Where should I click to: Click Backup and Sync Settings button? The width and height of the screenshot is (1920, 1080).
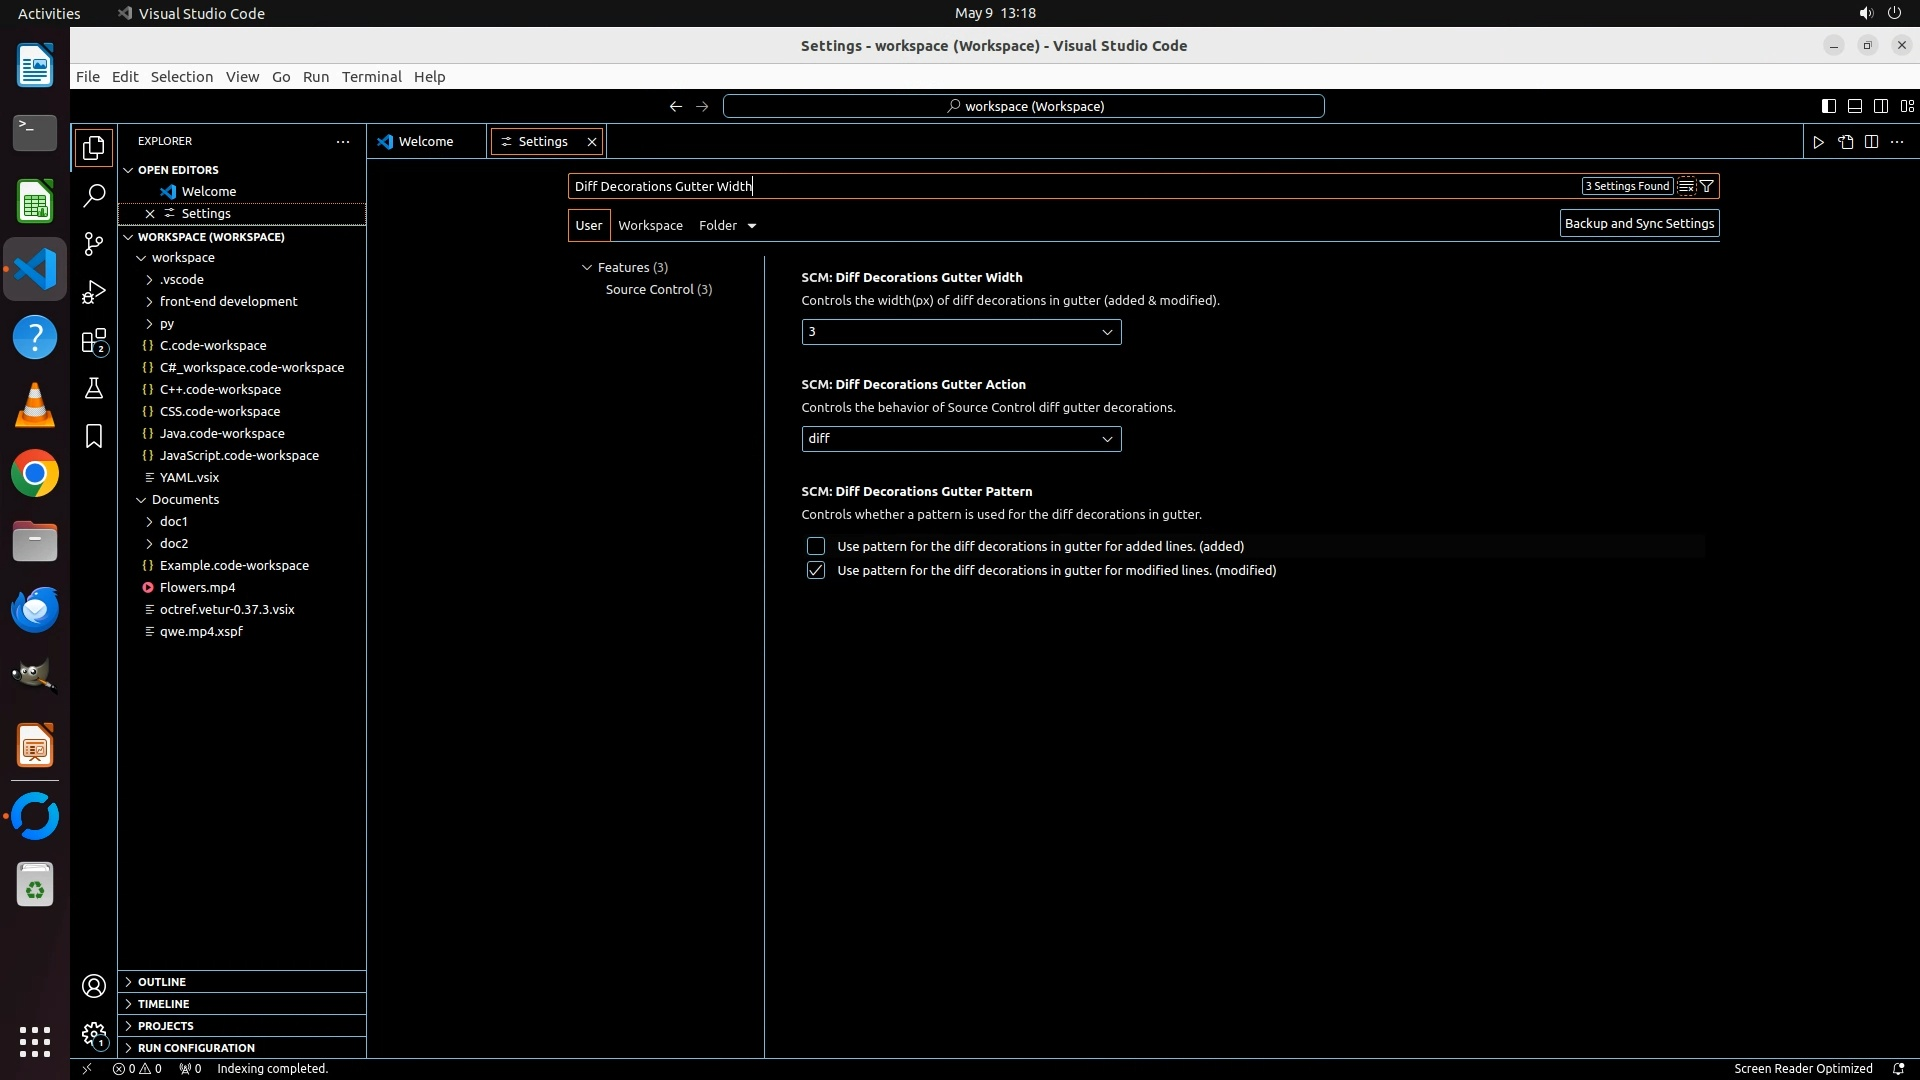[1639, 224]
